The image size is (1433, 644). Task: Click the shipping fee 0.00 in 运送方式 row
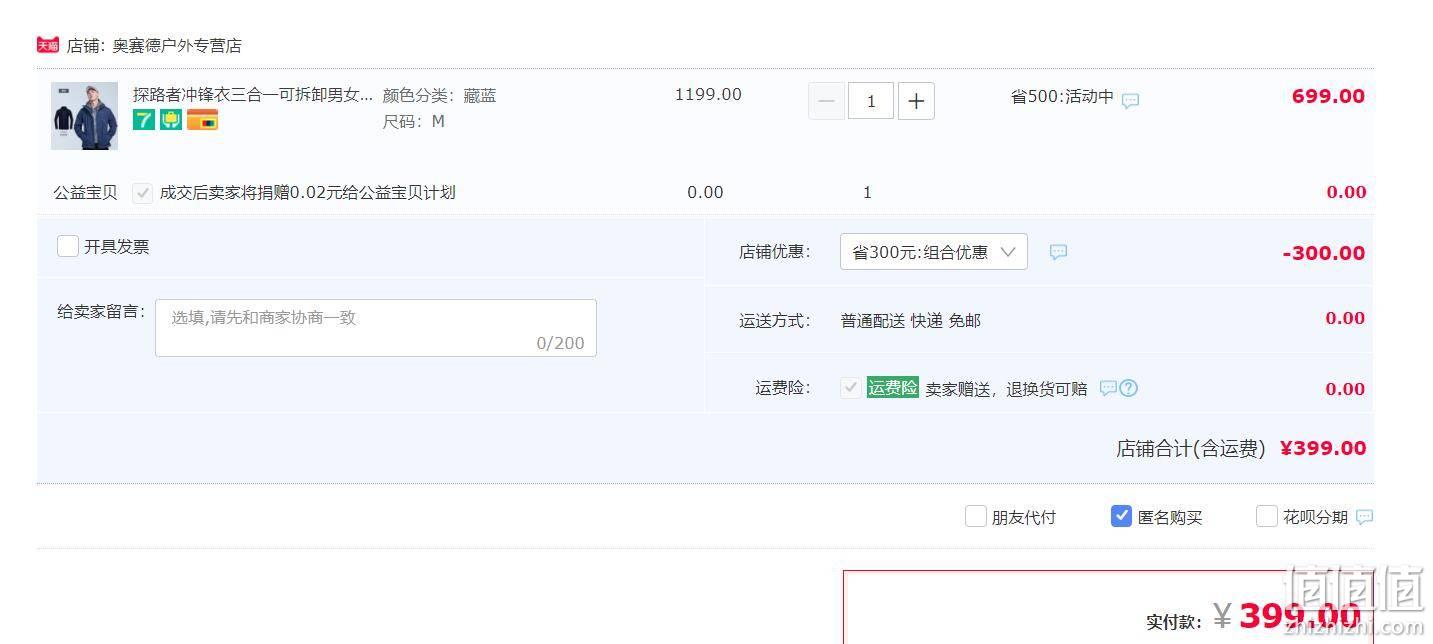pyautogui.click(x=1345, y=318)
